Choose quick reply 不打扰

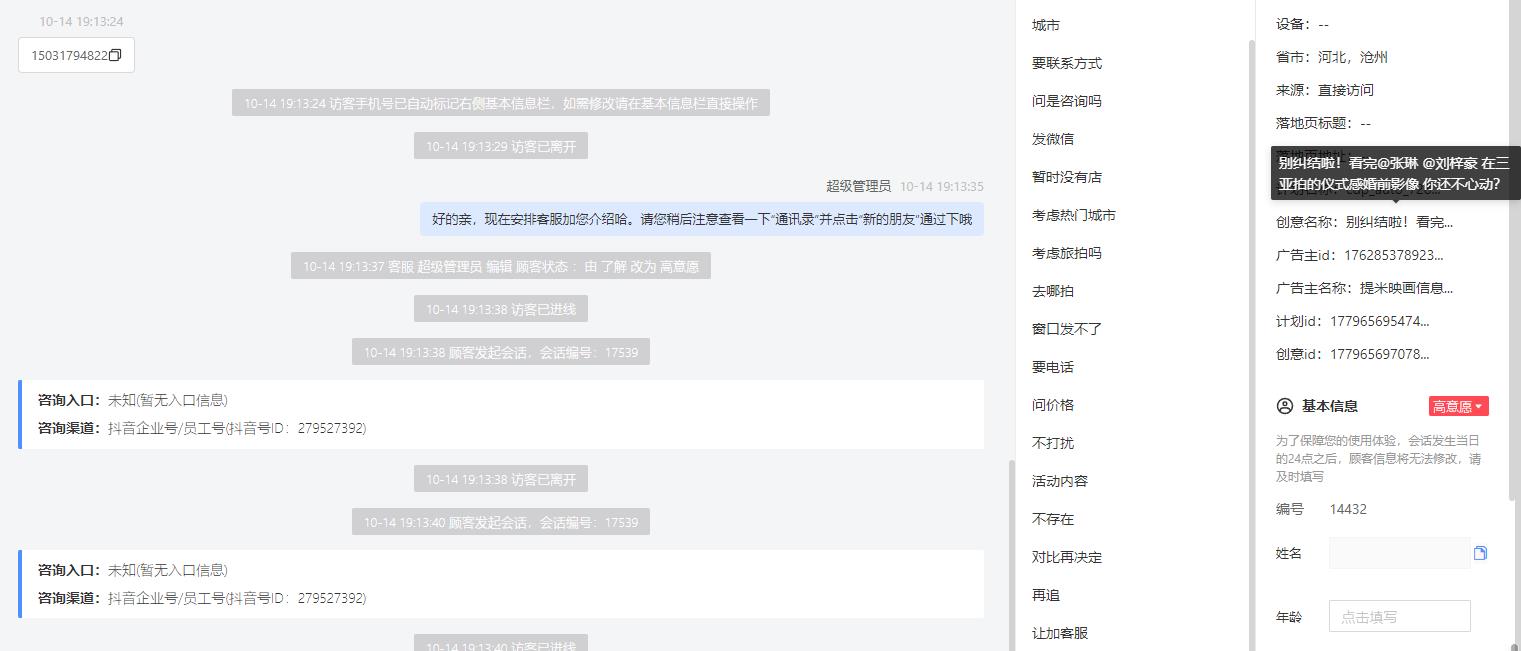pos(1053,443)
